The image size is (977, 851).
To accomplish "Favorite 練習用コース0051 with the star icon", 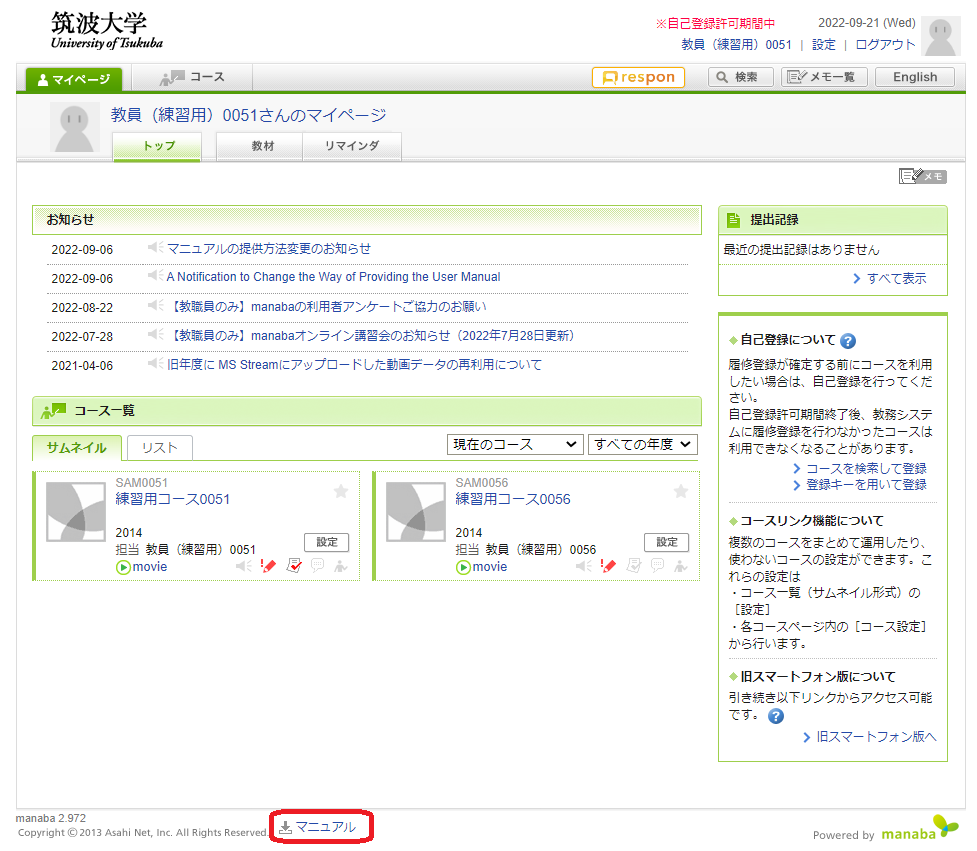I will tap(341, 492).
